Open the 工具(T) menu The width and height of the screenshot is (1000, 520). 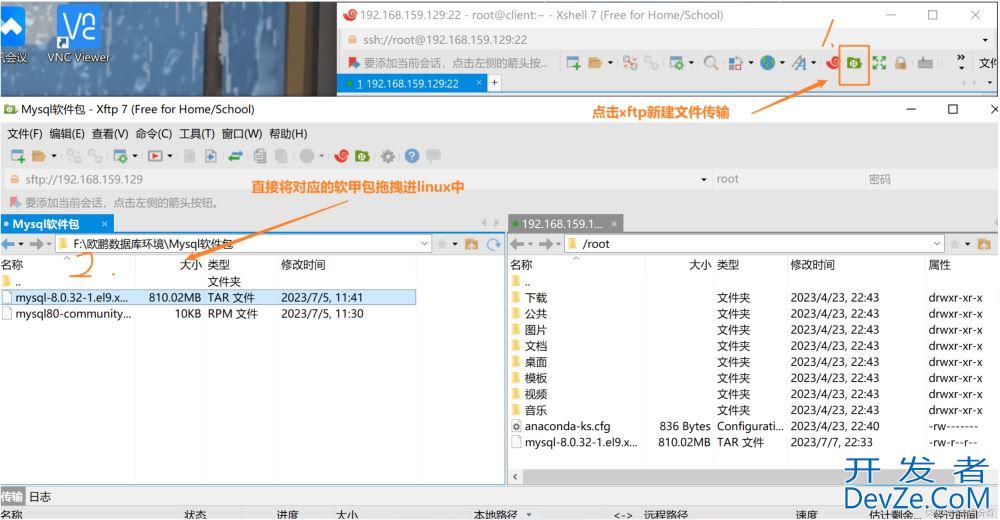(x=196, y=134)
